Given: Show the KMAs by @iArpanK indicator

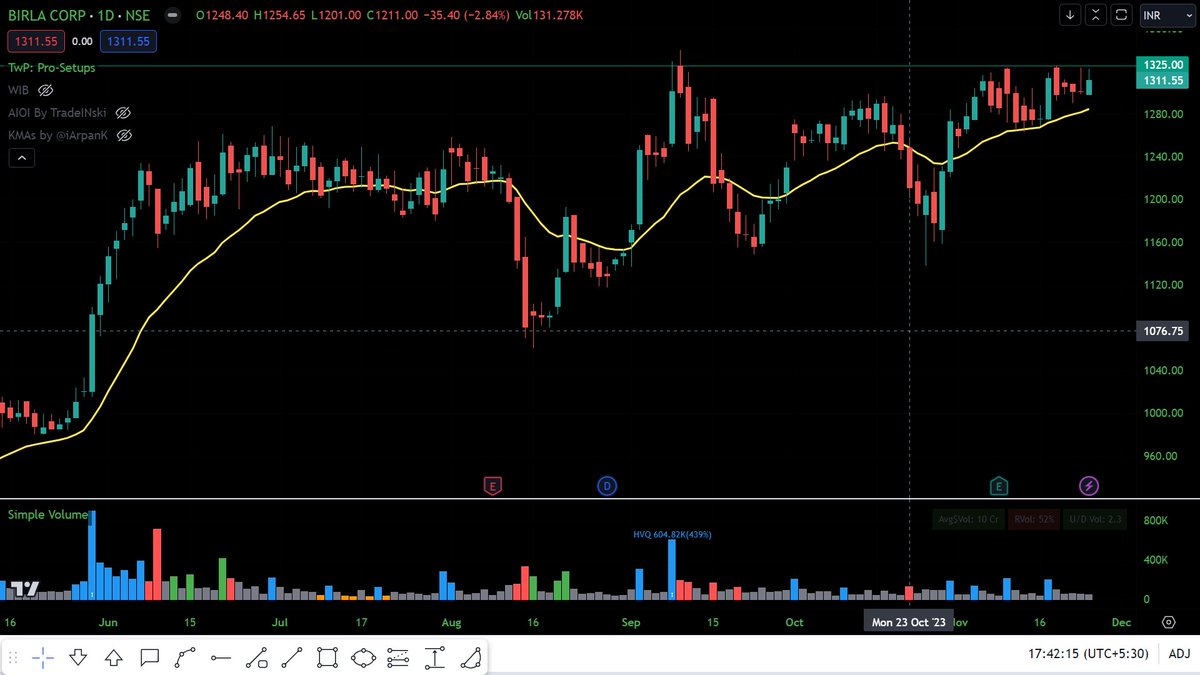Looking at the screenshot, I should pos(125,135).
